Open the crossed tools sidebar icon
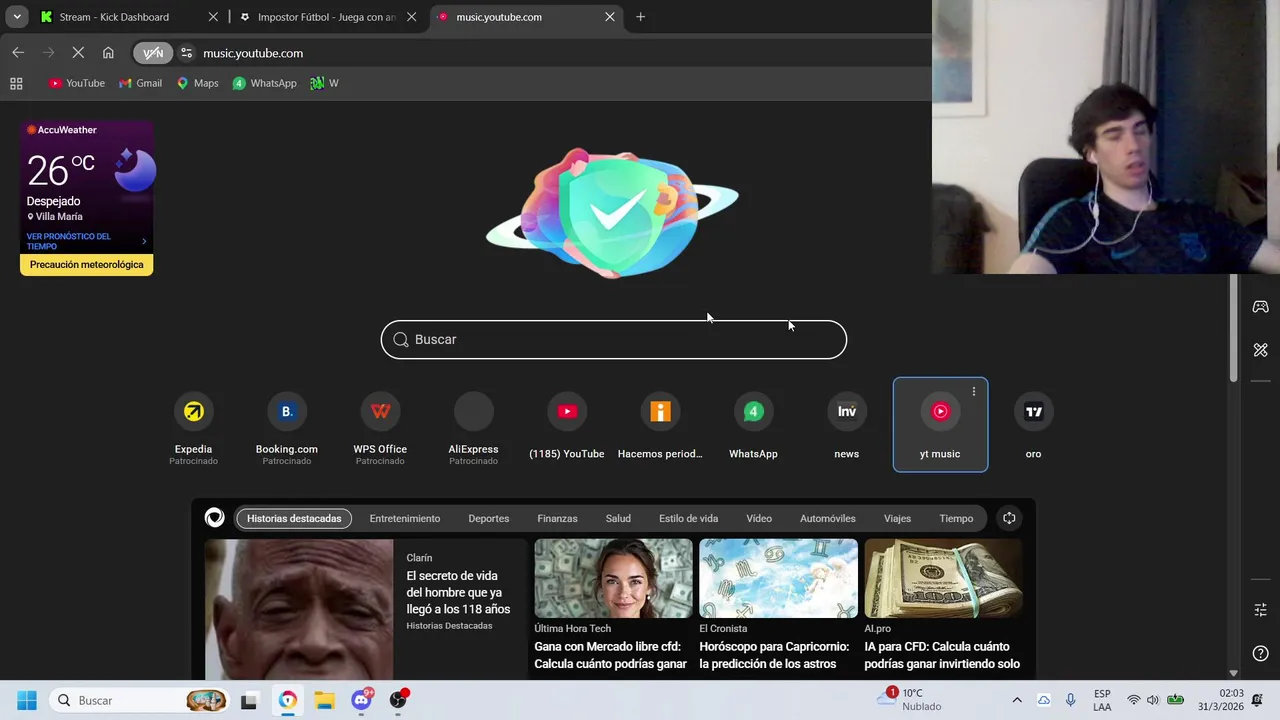 click(x=1260, y=350)
